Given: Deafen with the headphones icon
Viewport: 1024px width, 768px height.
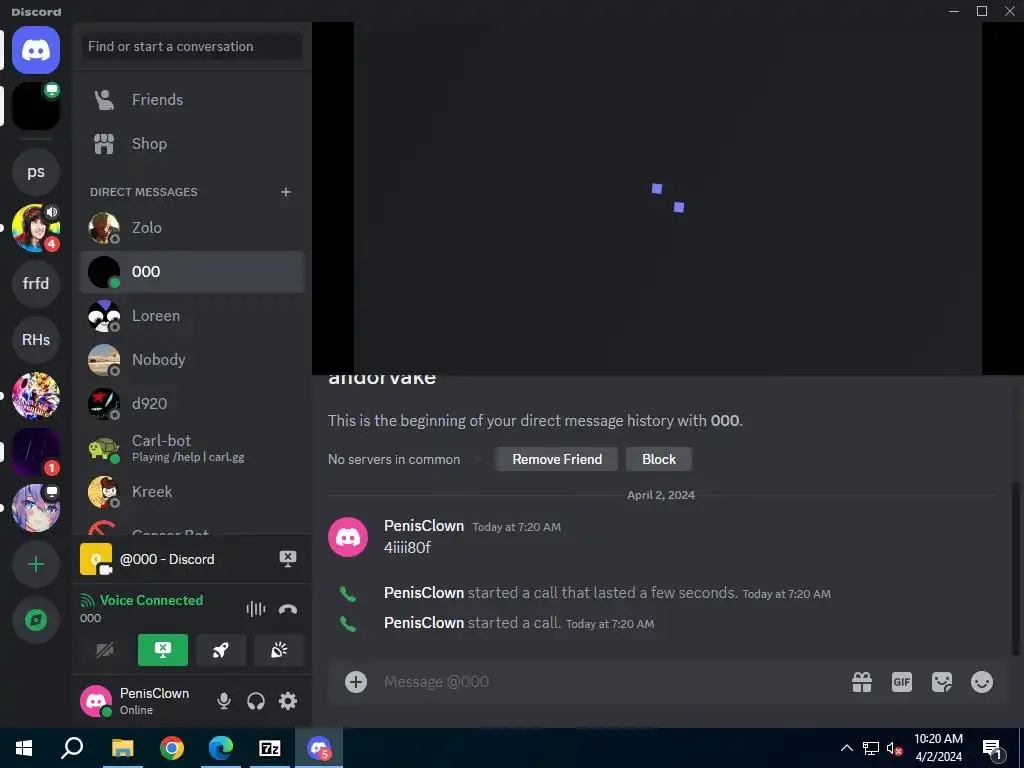Looking at the screenshot, I should click(x=256, y=701).
